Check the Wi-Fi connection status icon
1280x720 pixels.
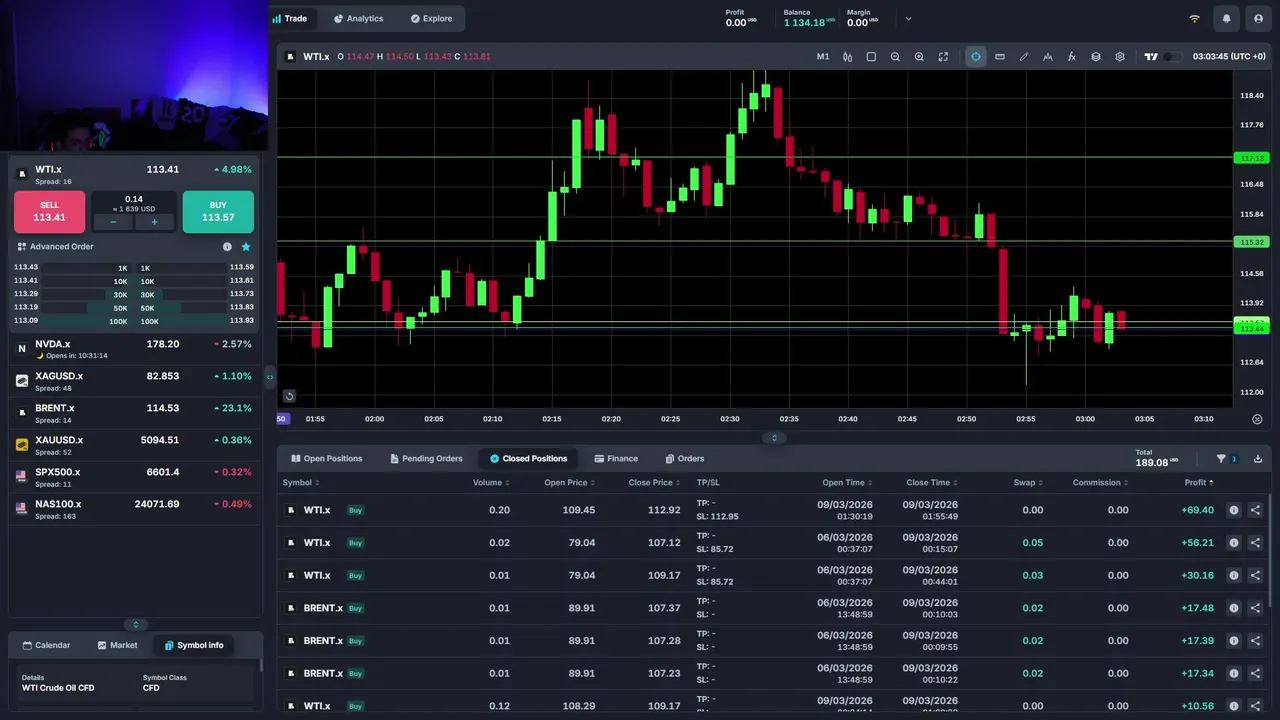click(1194, 19)
